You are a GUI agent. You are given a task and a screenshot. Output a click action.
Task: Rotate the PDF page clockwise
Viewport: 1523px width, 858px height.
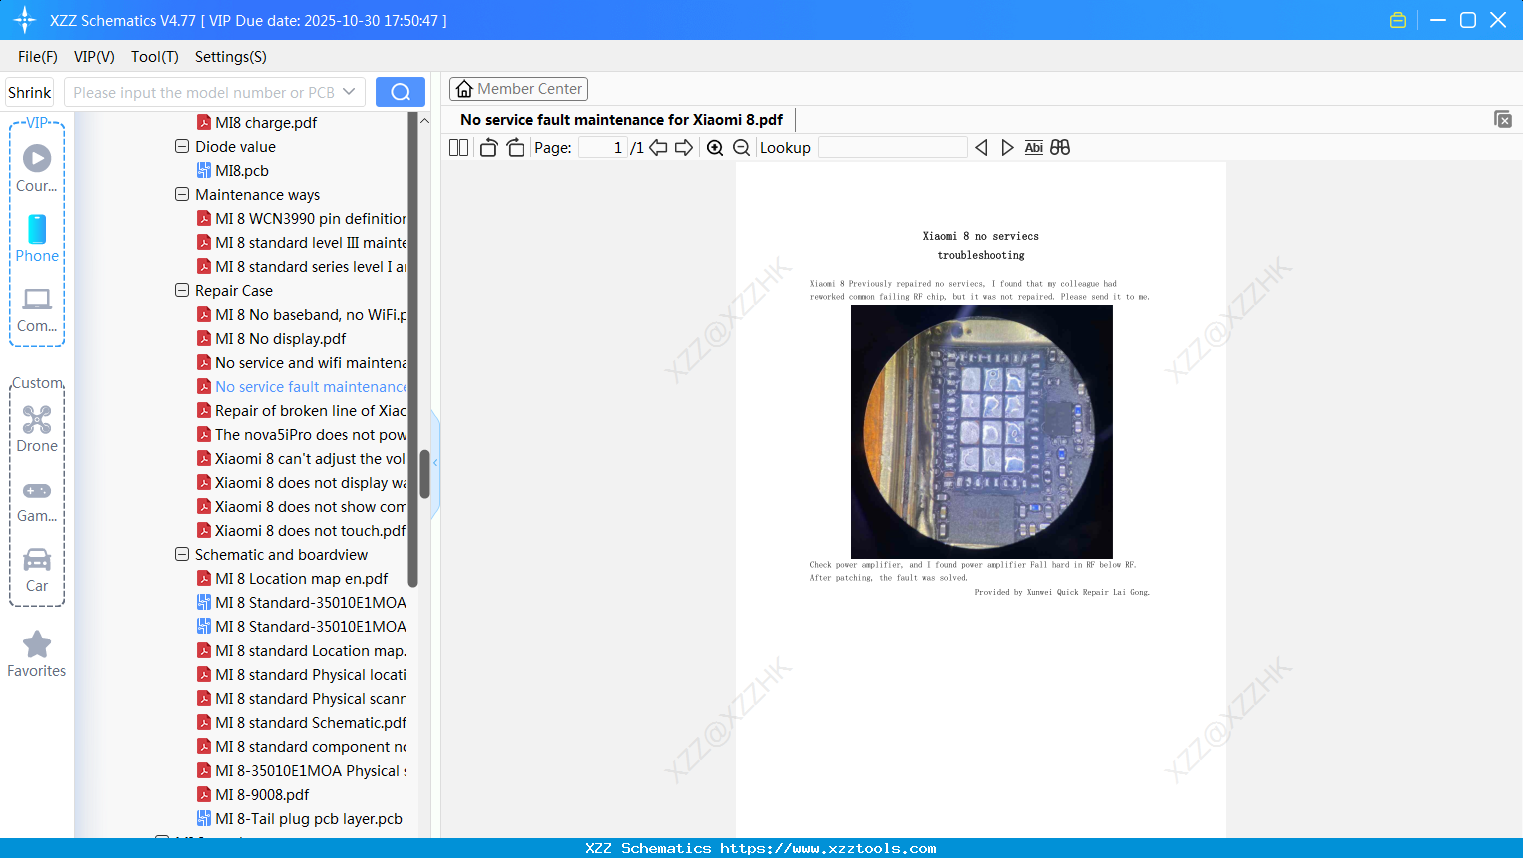tap(515, 148)
